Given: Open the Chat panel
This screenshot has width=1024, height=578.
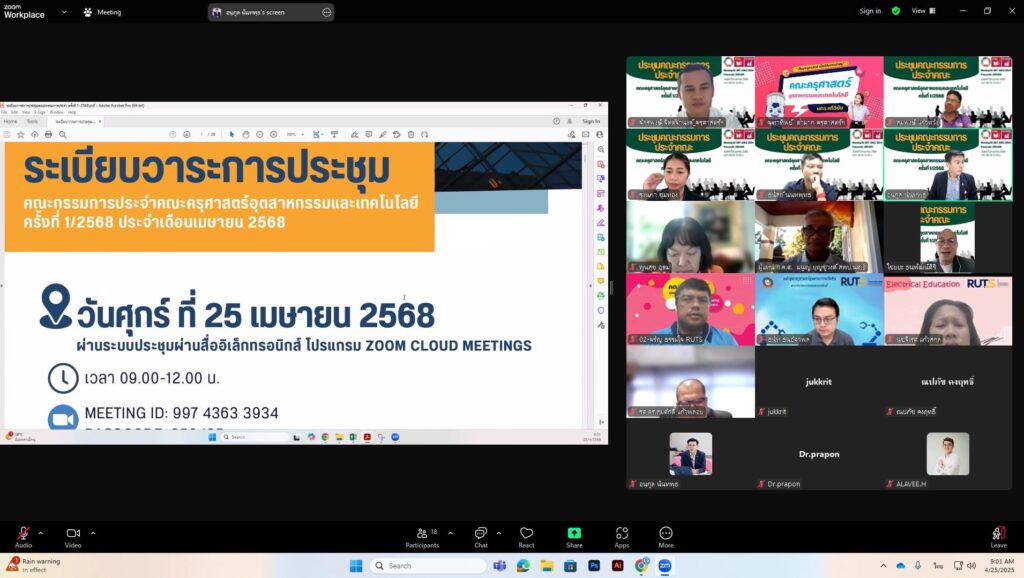Looking at the screenshot, I should tap(481, 537).
